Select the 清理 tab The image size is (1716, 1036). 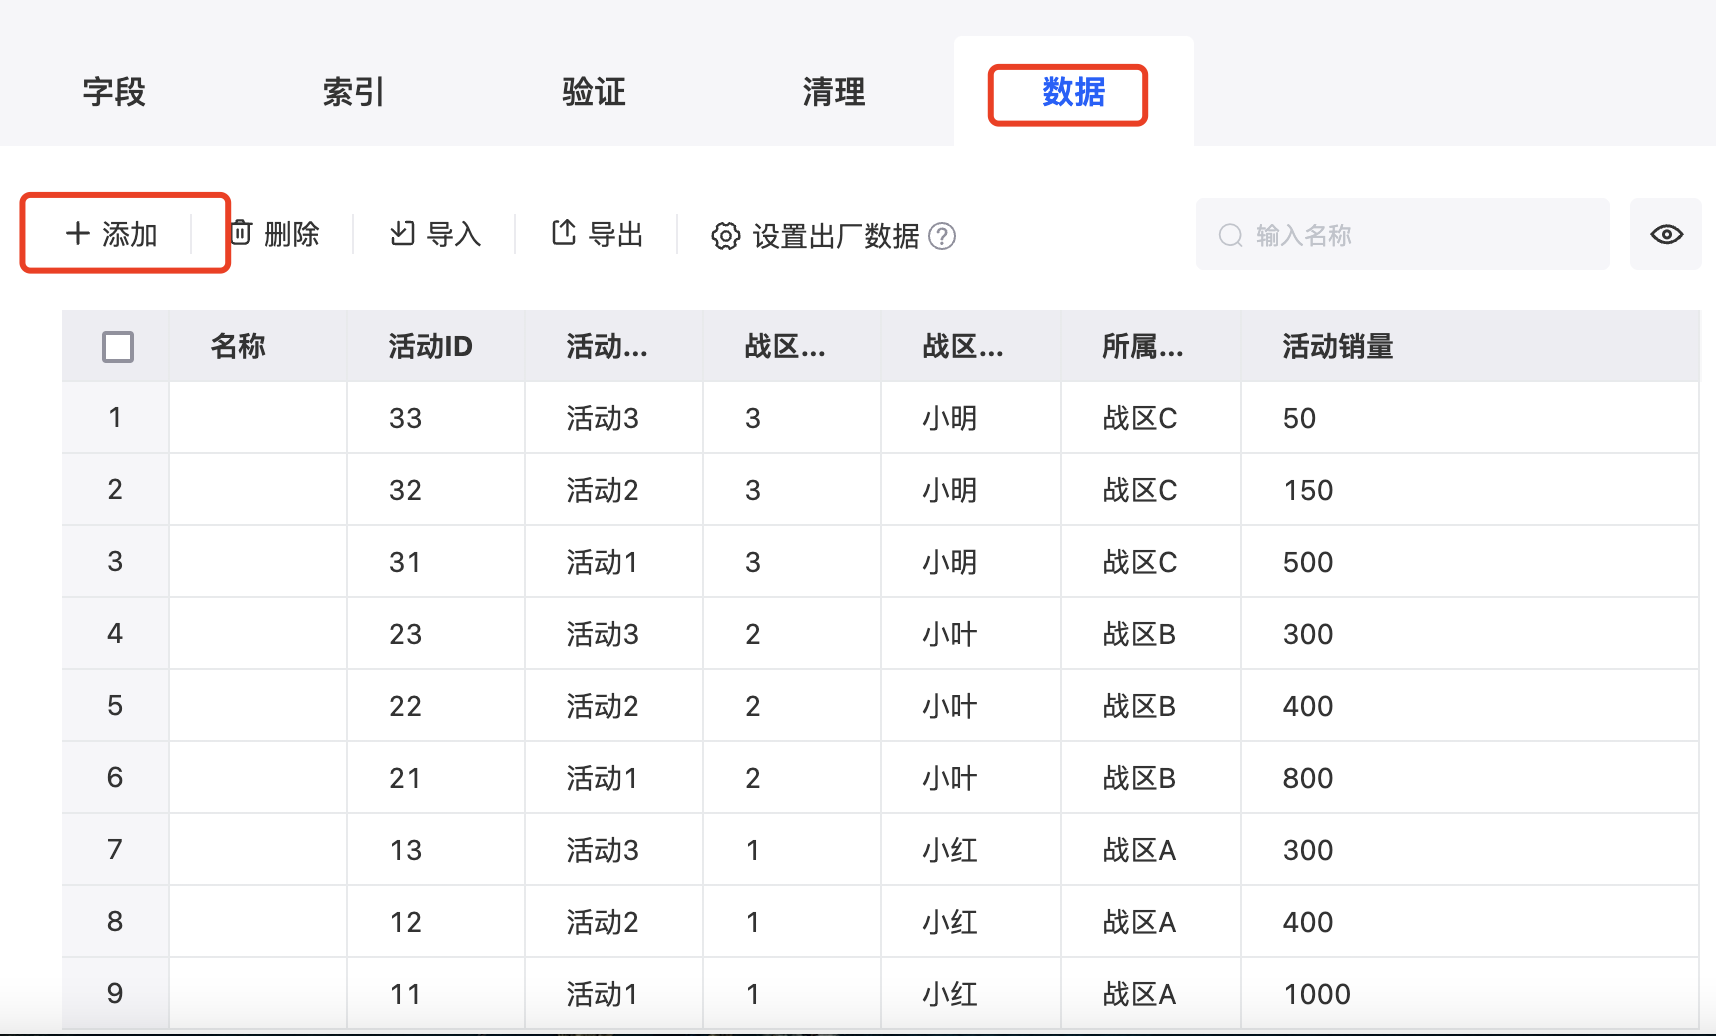coord(833,92)
